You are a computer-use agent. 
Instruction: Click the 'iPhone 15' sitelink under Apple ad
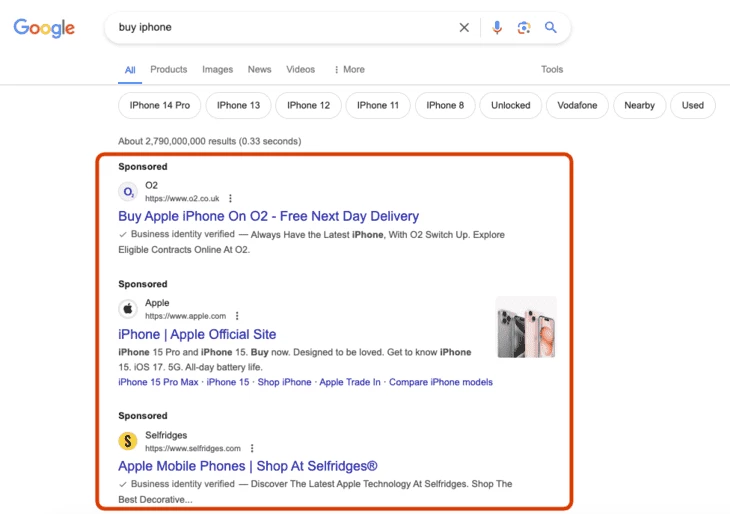click(228, 382)
